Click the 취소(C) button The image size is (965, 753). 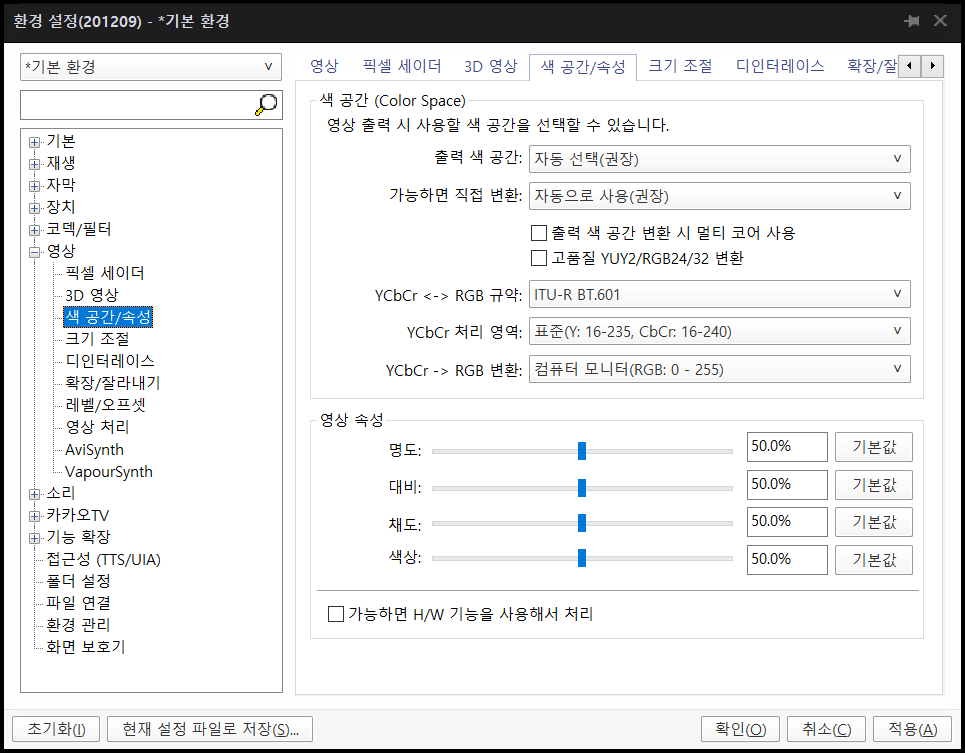click(x=827, y=729)
